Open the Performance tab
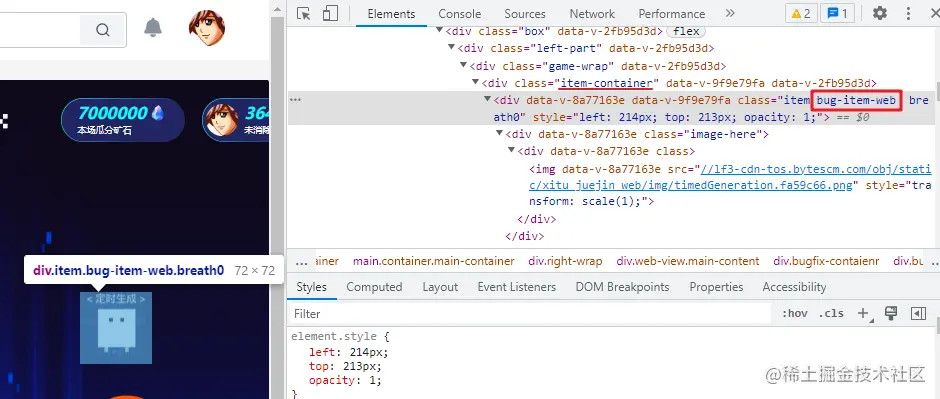940x399 pixels. tap(671, 14)
